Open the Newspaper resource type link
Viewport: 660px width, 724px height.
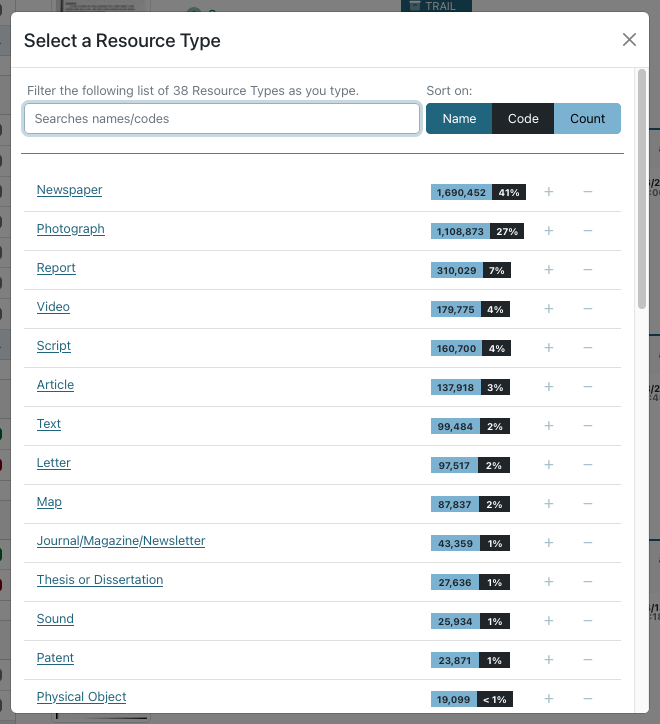pyautogui.click(x=69, y=190)
